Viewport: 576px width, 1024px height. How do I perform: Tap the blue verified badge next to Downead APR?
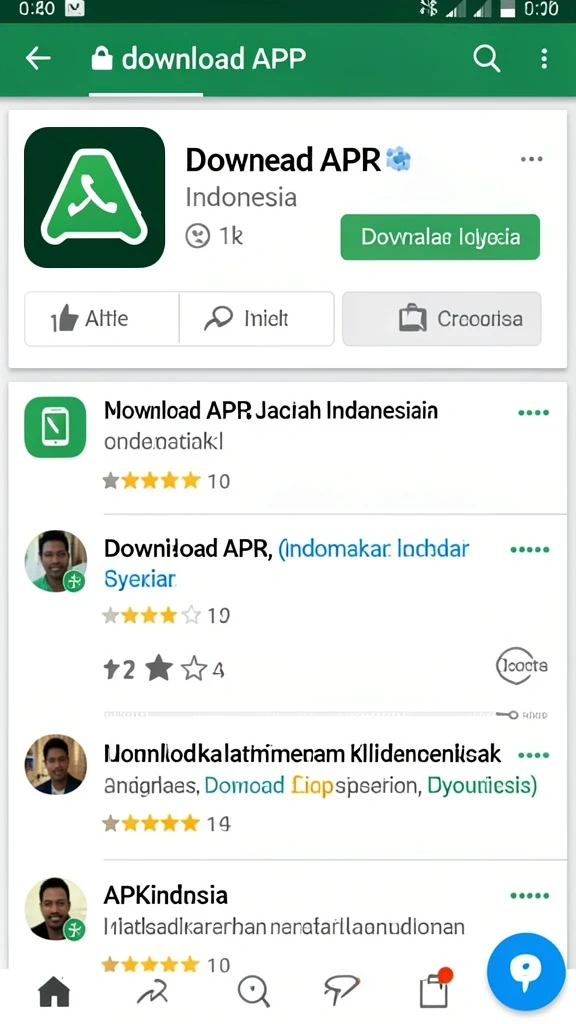(398, 159)
